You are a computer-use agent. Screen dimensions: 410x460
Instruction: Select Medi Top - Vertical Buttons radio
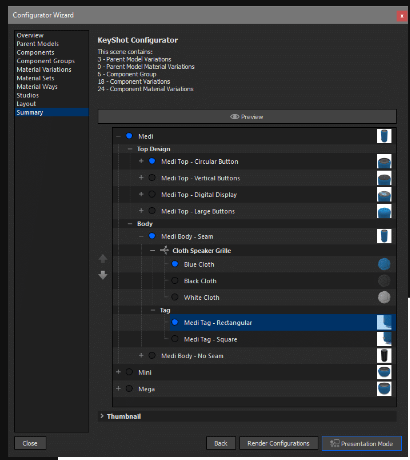[x=152, y=178]
